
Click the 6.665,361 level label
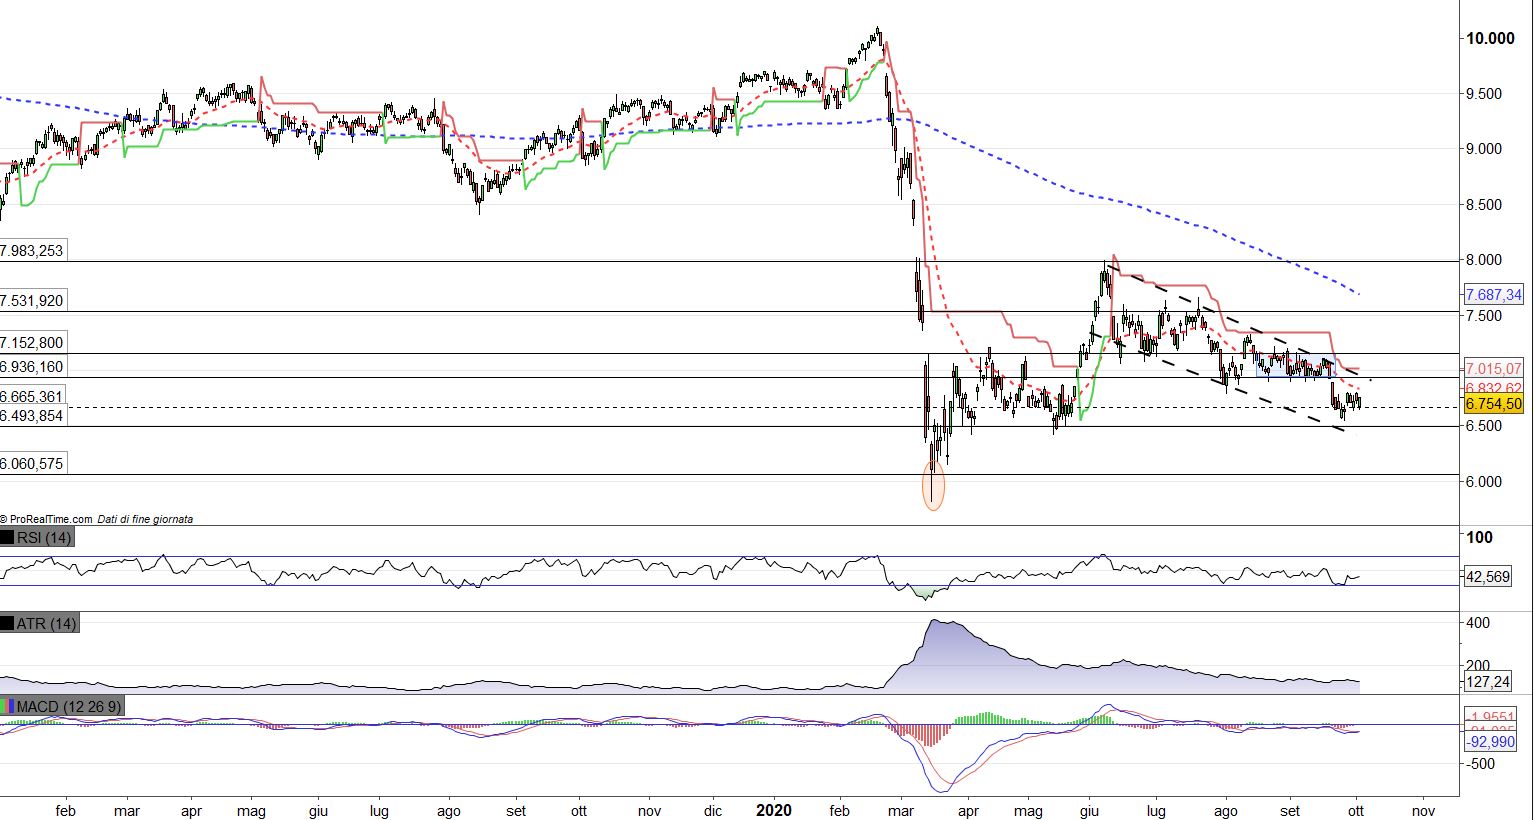coord(33,397)
